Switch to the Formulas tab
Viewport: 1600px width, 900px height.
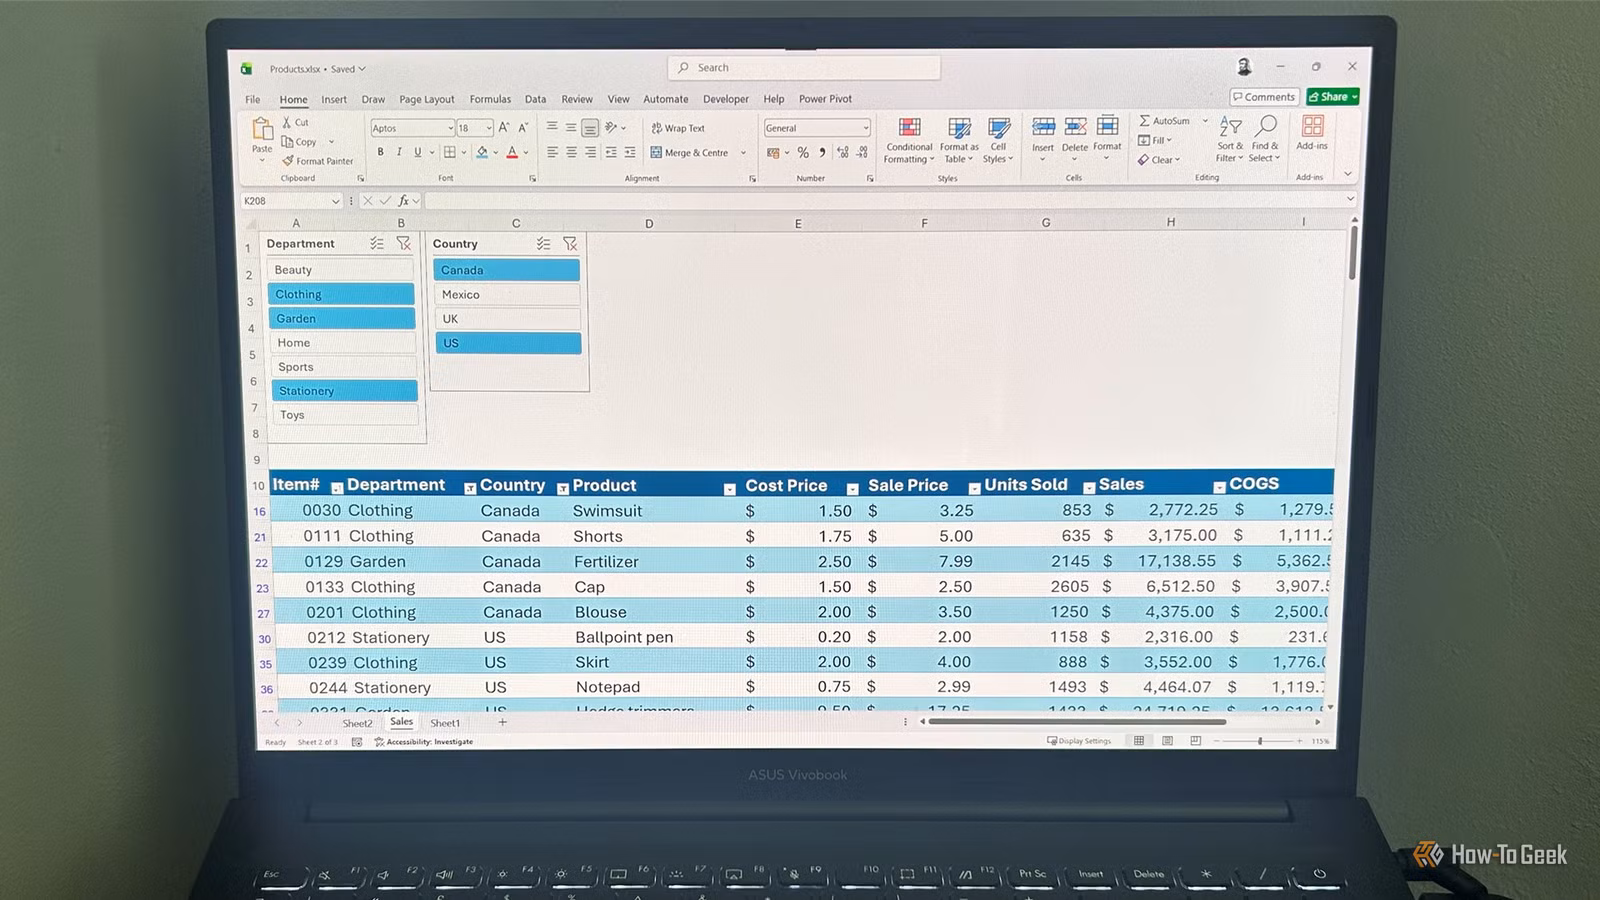click(x=490, y=99)
